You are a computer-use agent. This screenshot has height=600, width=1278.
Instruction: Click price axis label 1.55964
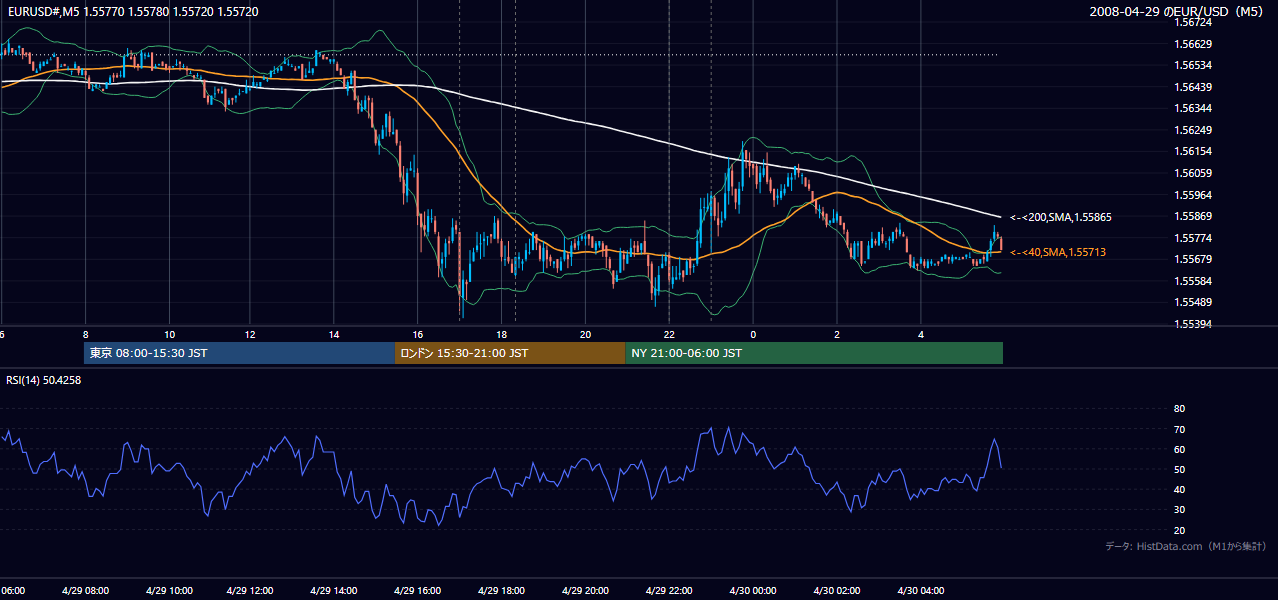pos(1191,195)
